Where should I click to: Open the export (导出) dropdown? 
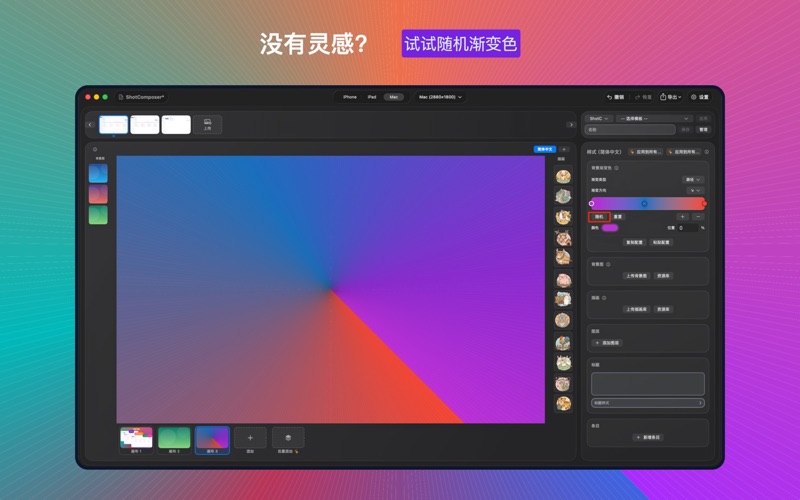[670, 97]
